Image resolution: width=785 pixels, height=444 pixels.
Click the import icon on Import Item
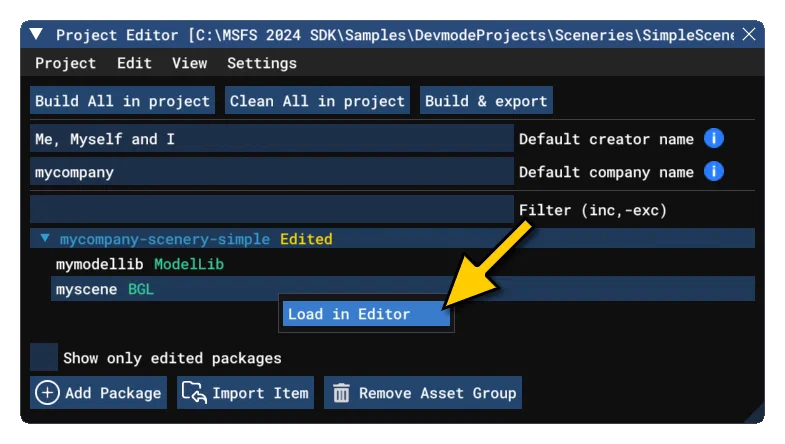tap(194, 392)
